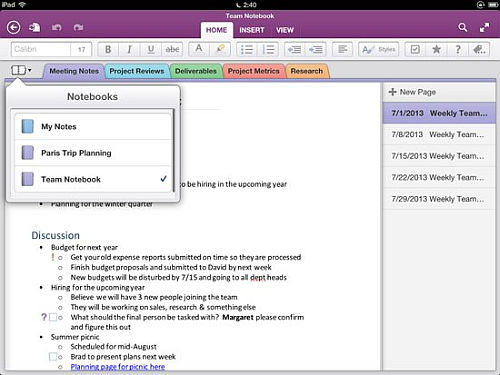The width and height of the screenshot is (500, 375).
Task: Open the 7/29/2013 Weekly Team page
Action: click(x=439, y=199)
